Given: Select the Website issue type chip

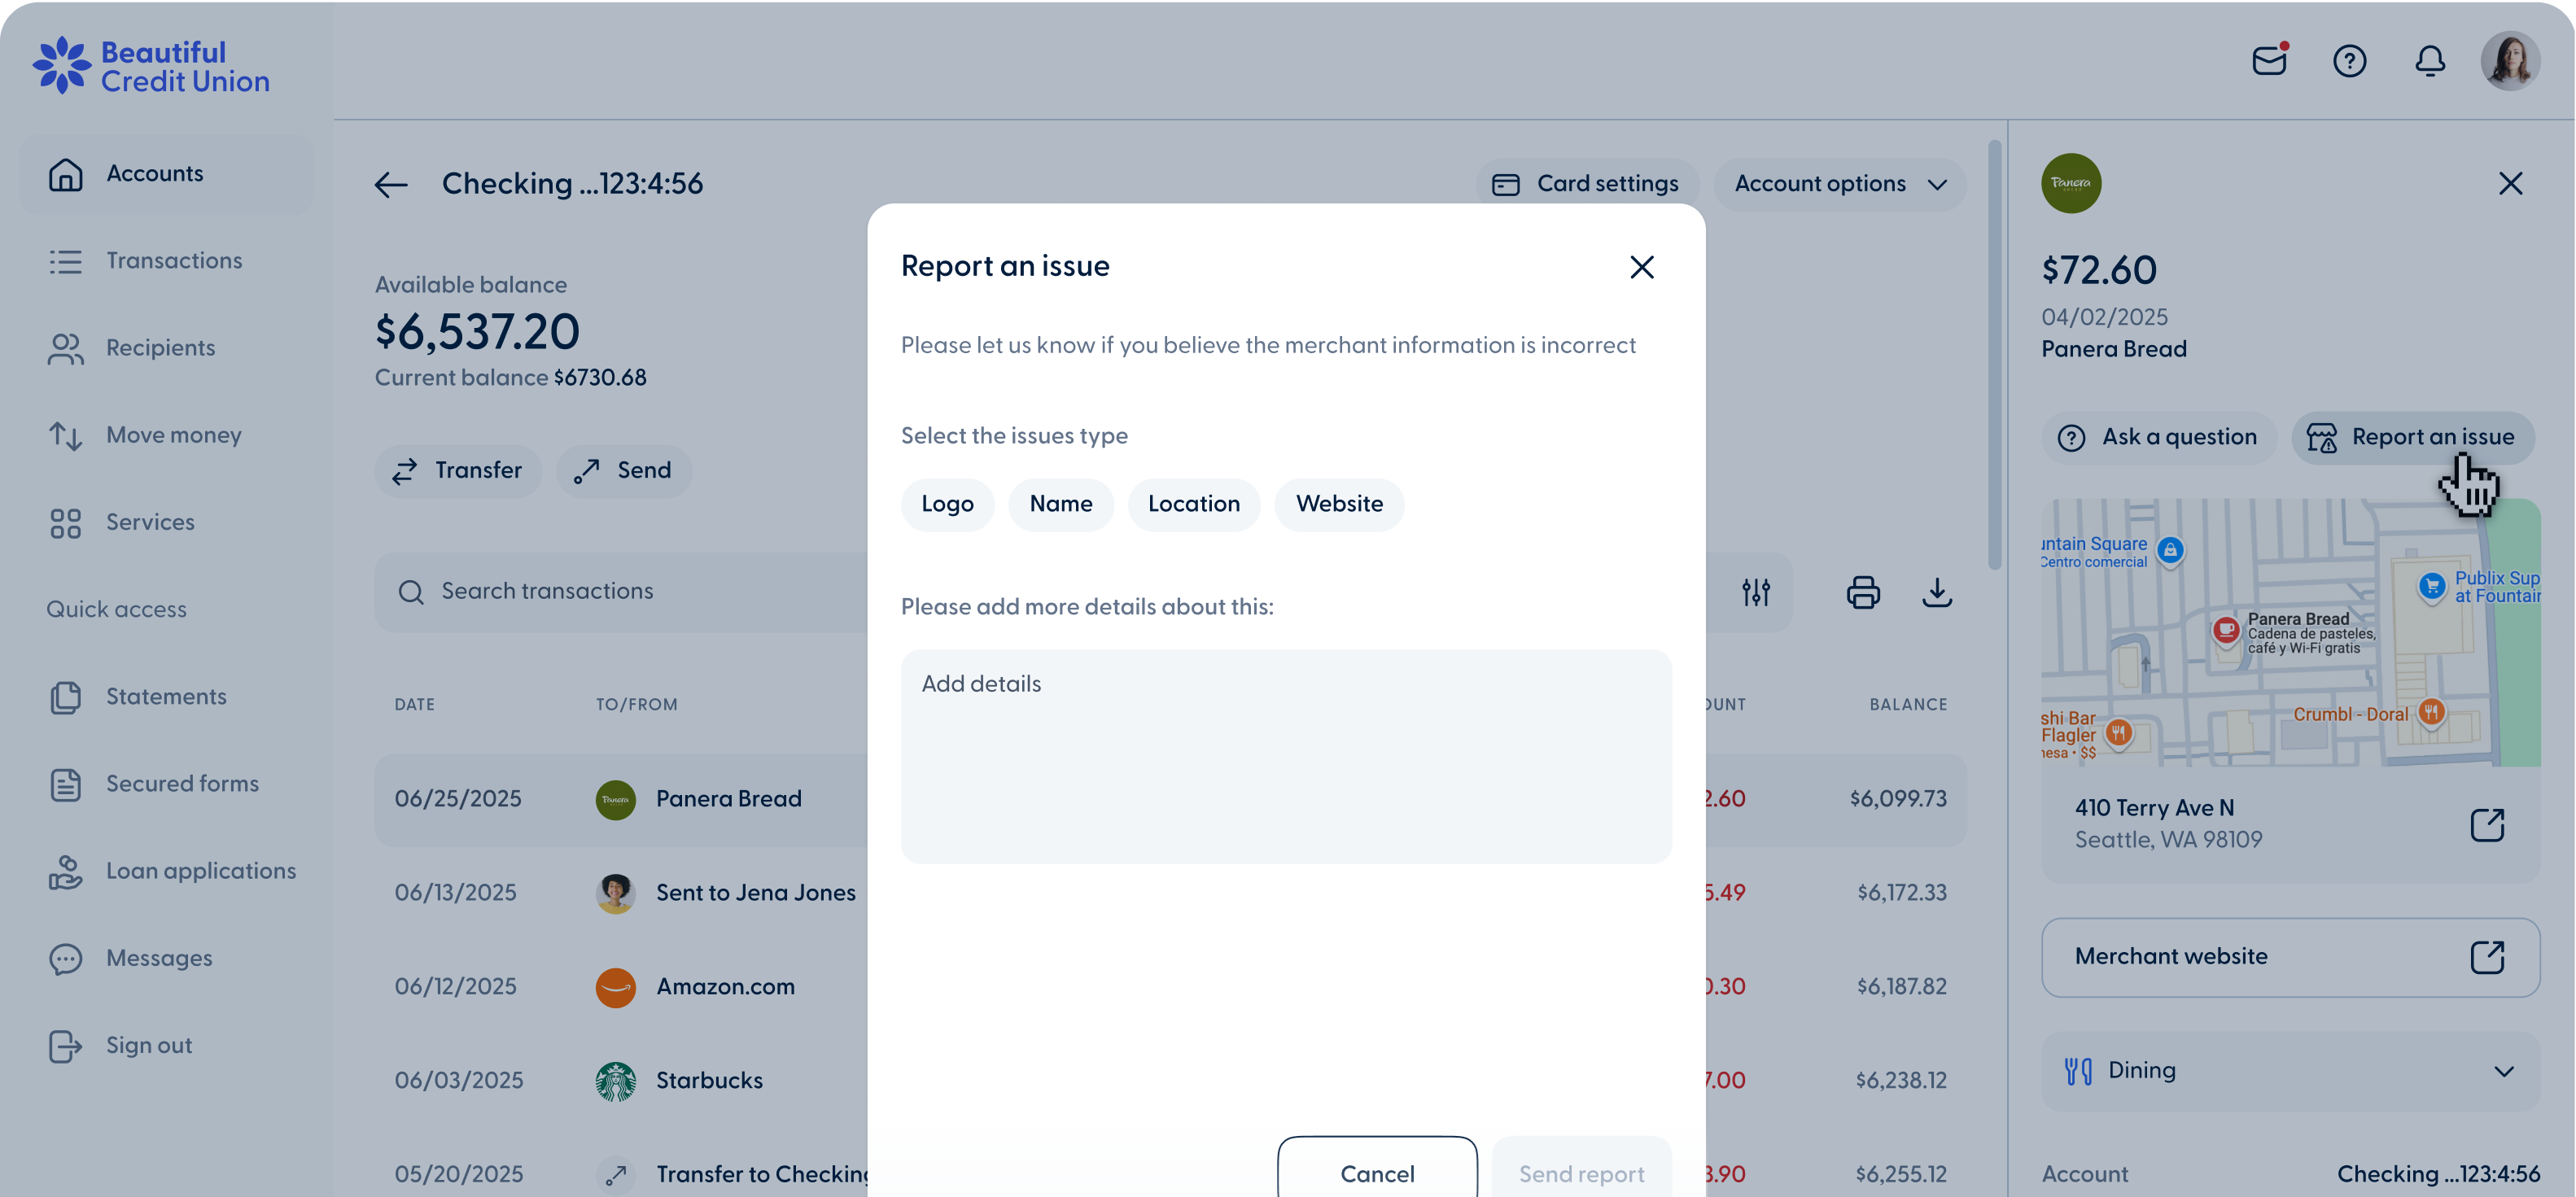Looking at the screenshot, I should 1339,504.
